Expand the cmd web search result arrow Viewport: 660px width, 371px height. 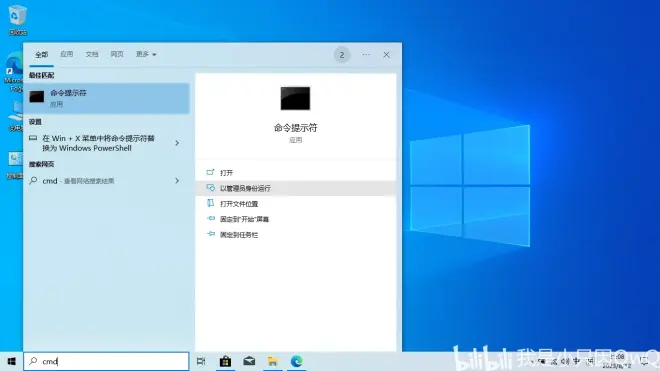[x=177, y=181]
